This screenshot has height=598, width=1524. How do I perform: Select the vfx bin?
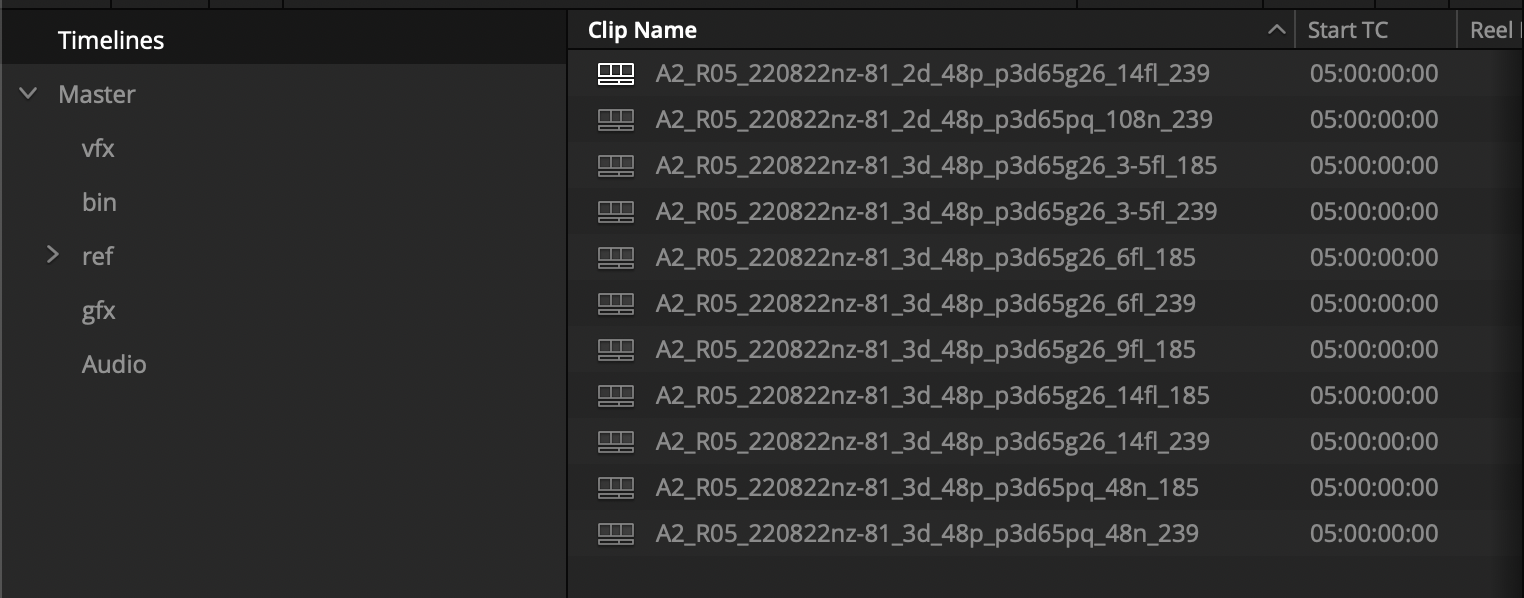tap(98, 149)
